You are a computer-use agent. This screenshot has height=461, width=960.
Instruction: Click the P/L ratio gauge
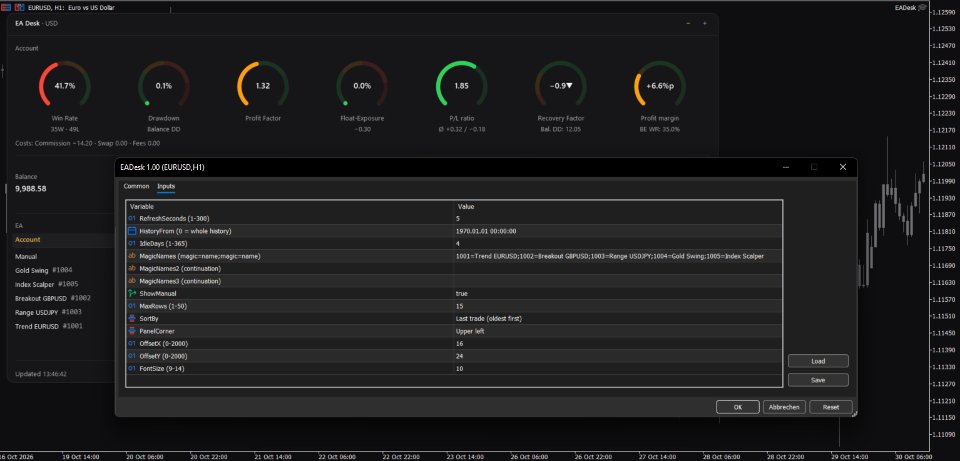461,86
